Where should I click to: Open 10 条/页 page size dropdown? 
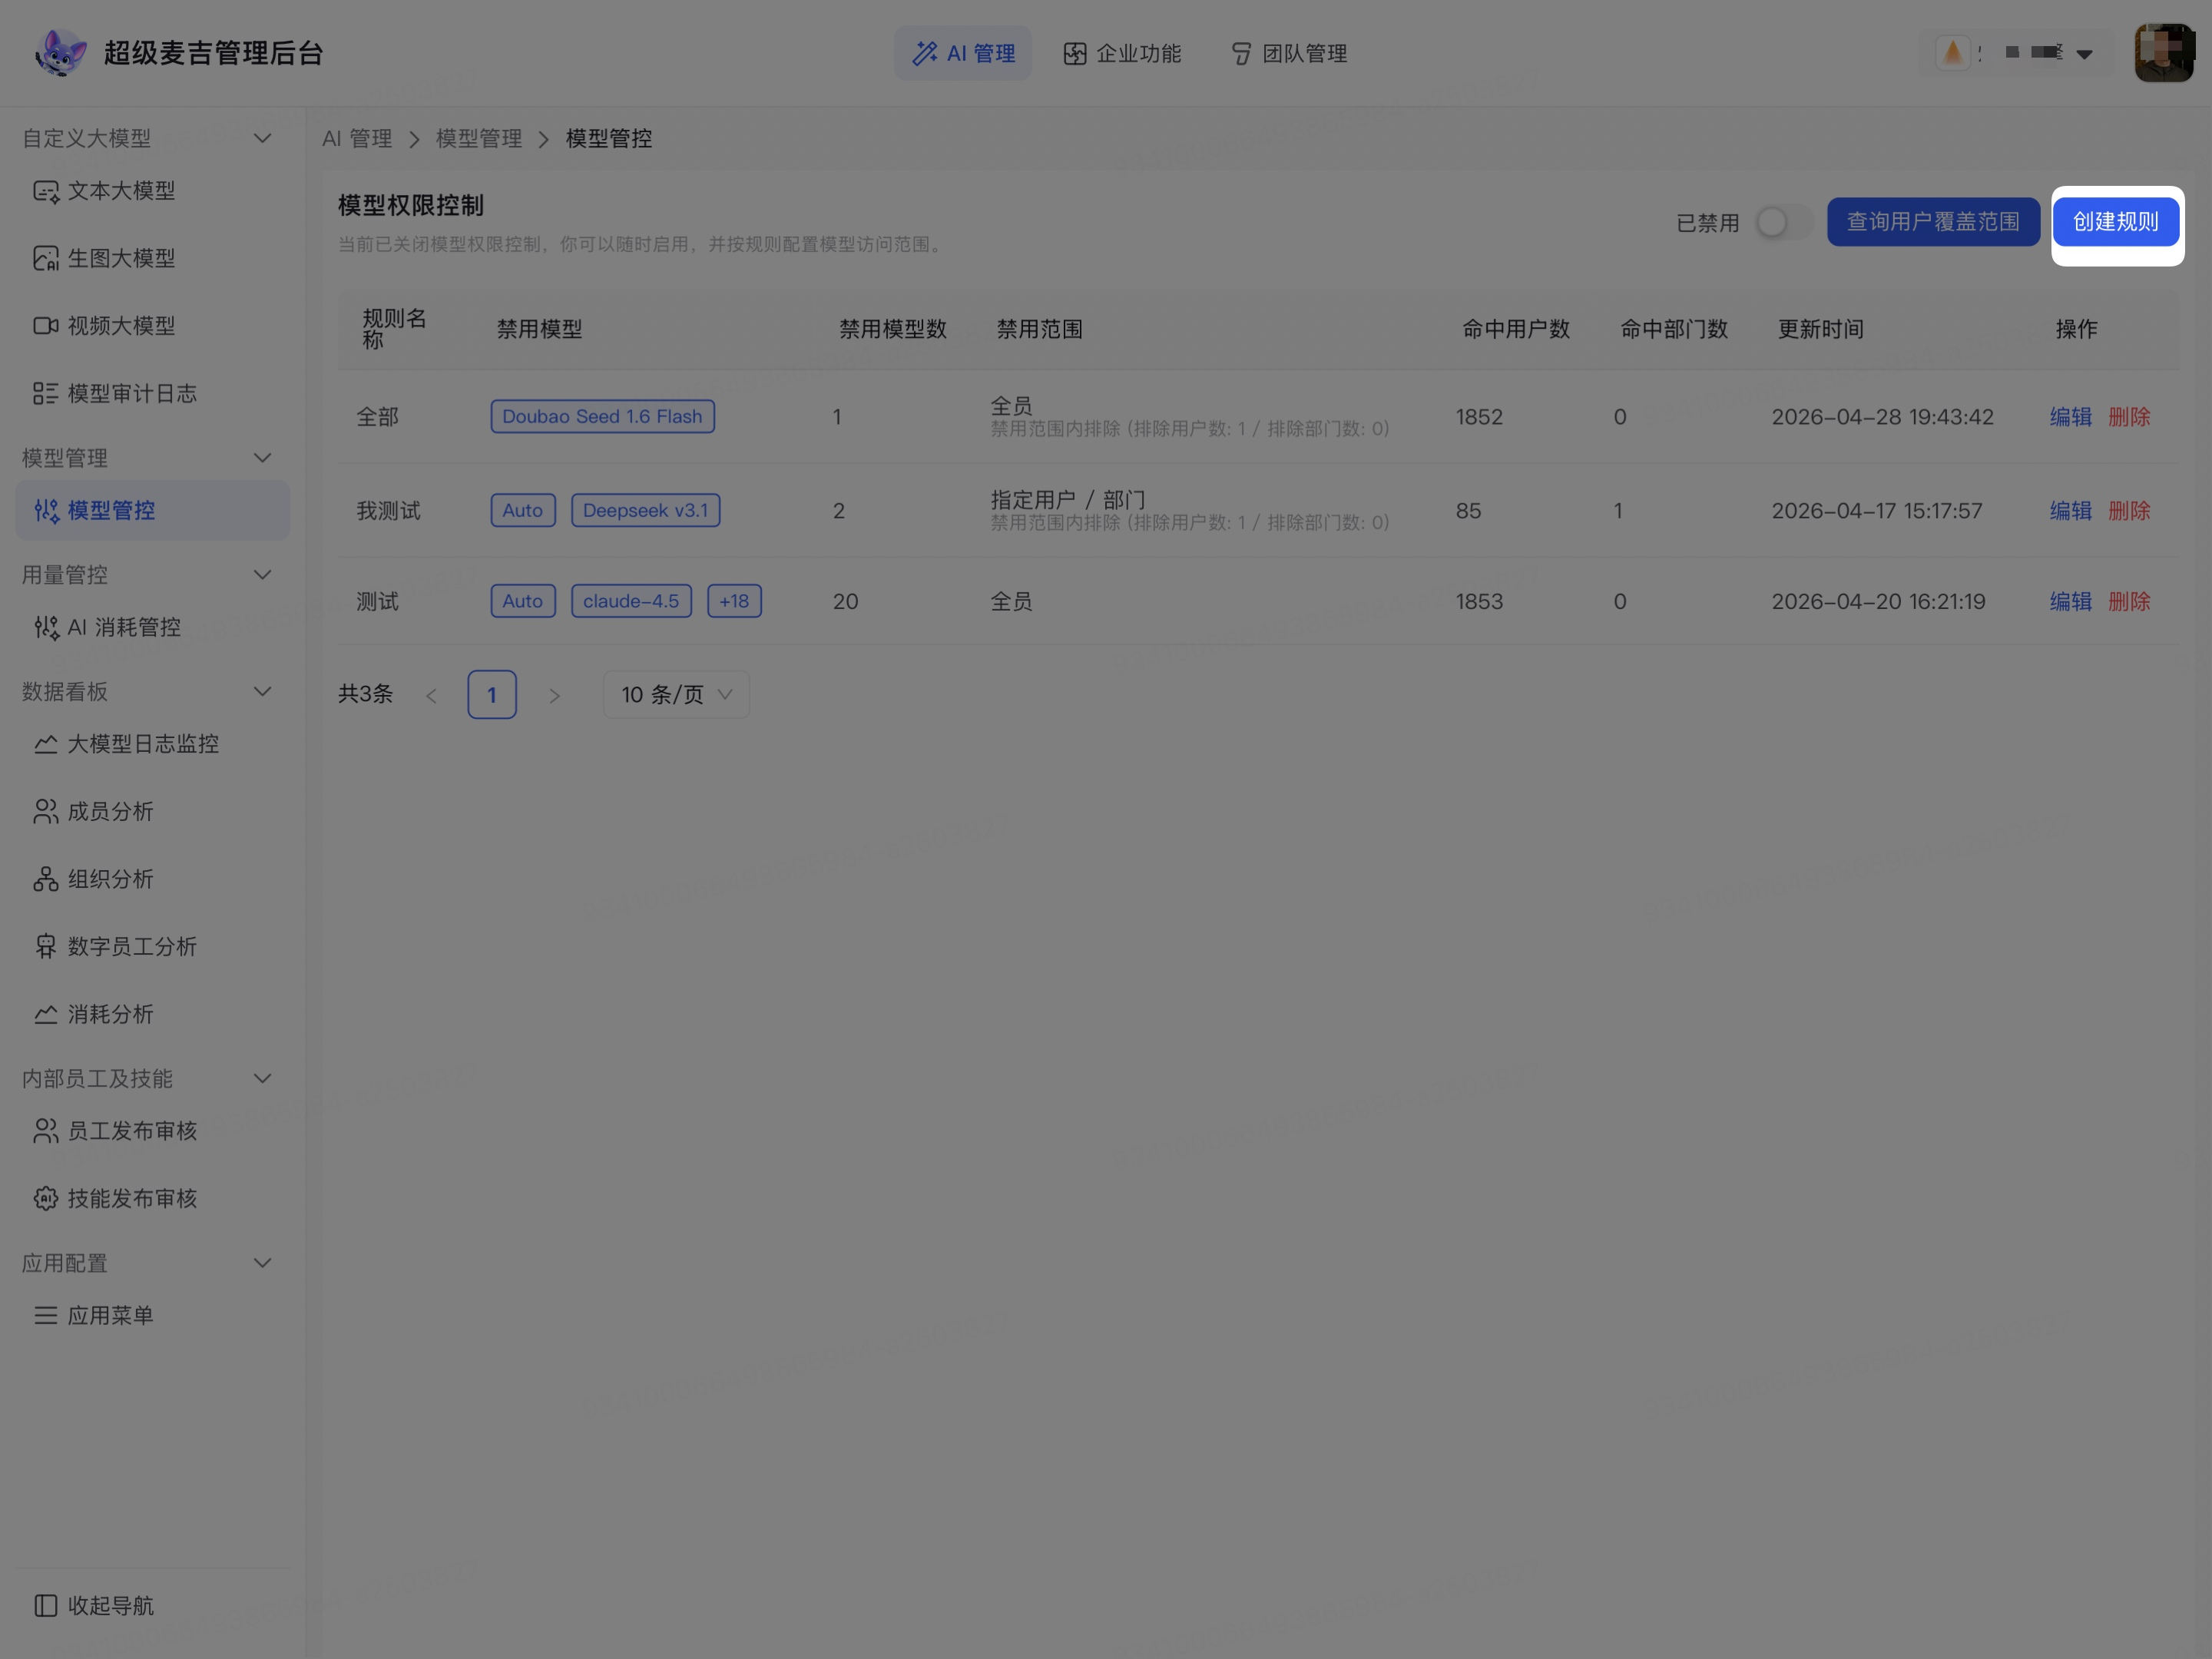click(x=676, y=695)
